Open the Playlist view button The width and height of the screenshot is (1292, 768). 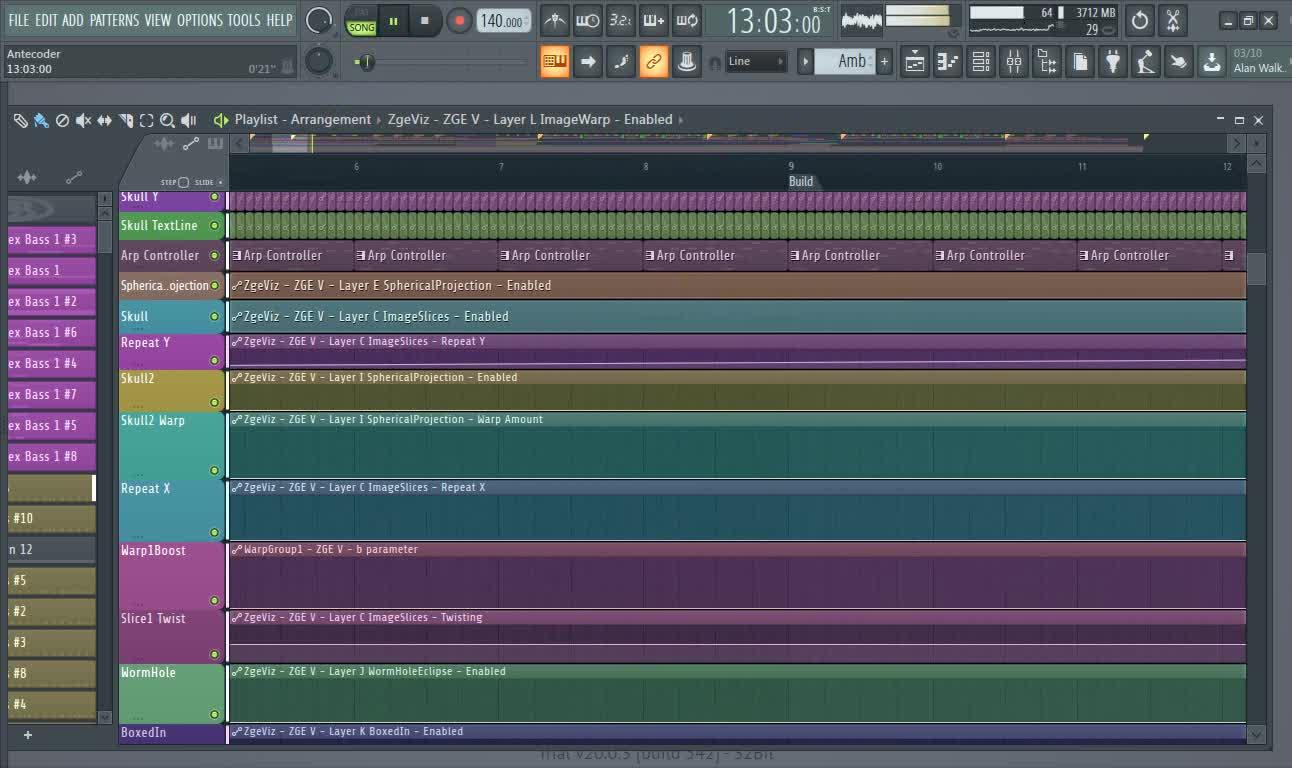click(915, 62)
